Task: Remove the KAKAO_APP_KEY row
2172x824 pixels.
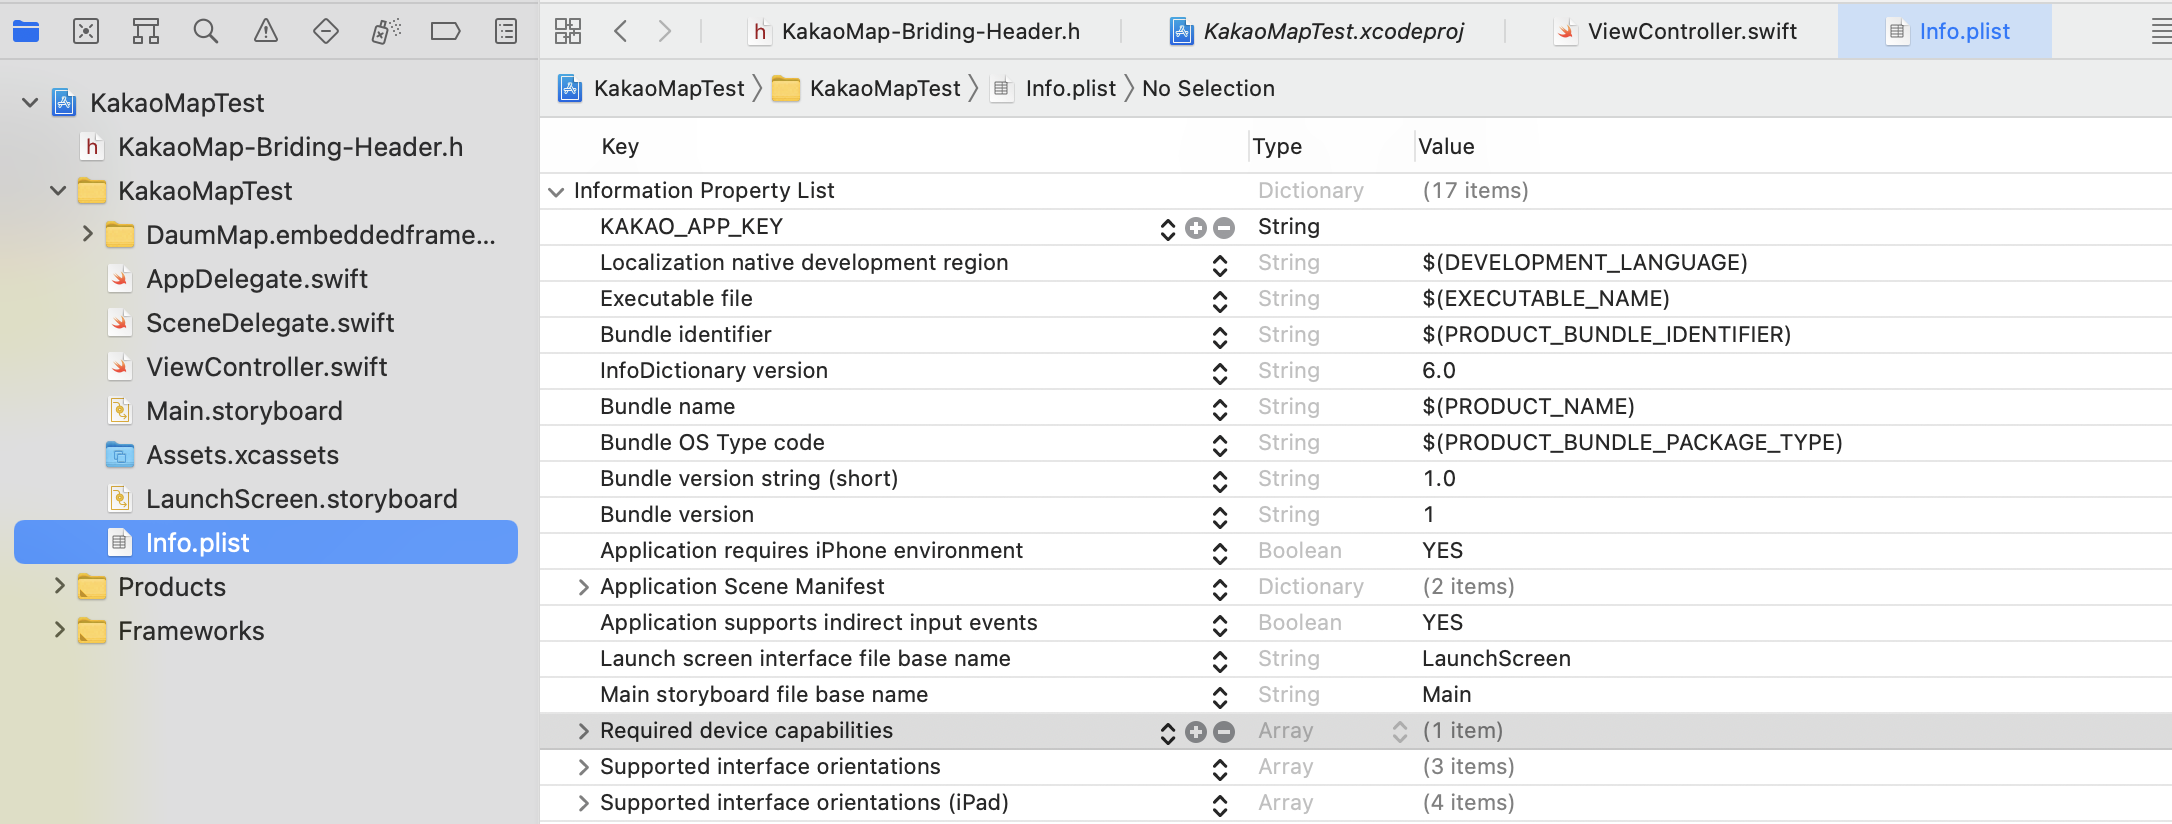Action: 1224,228
